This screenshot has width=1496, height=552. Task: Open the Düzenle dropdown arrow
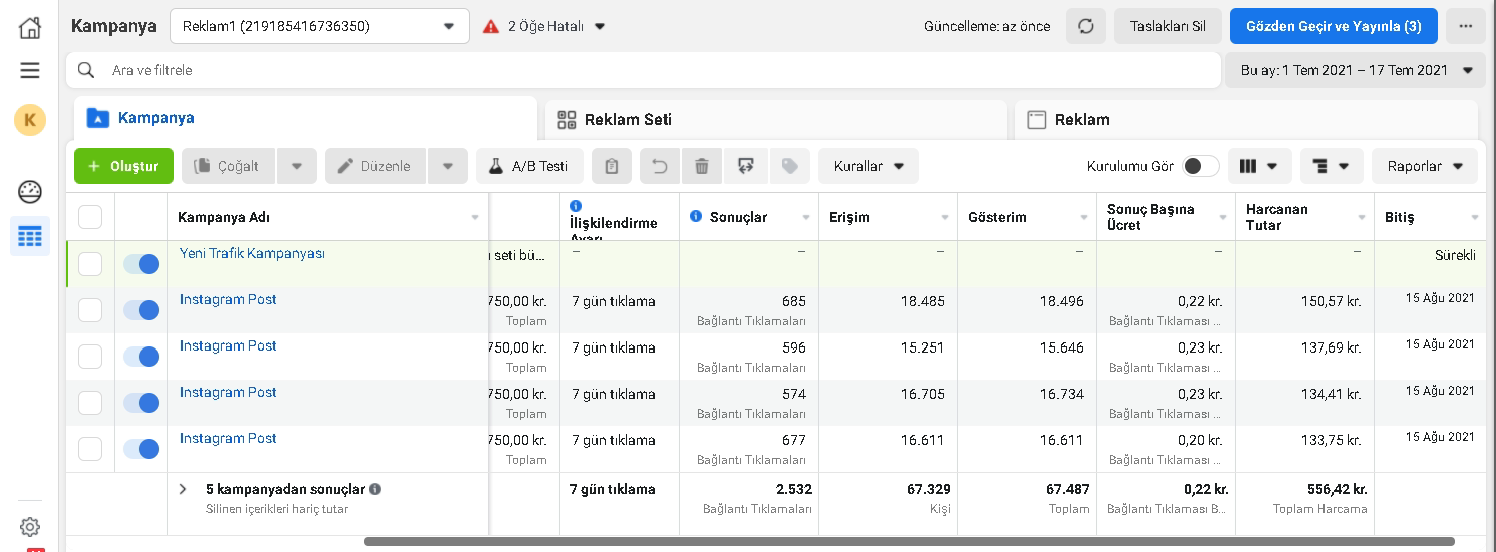tap(448, 166)
